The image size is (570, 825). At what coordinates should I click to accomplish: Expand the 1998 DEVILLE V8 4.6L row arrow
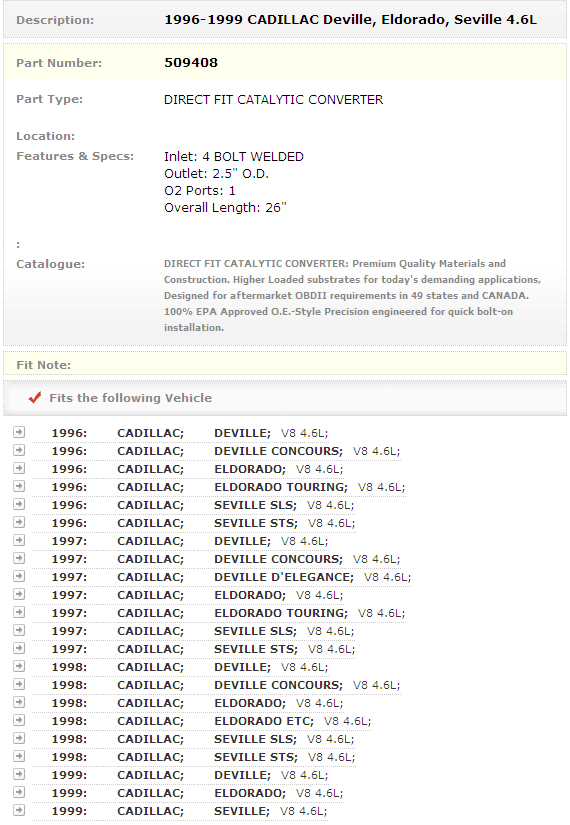click(x=19, y=666)
